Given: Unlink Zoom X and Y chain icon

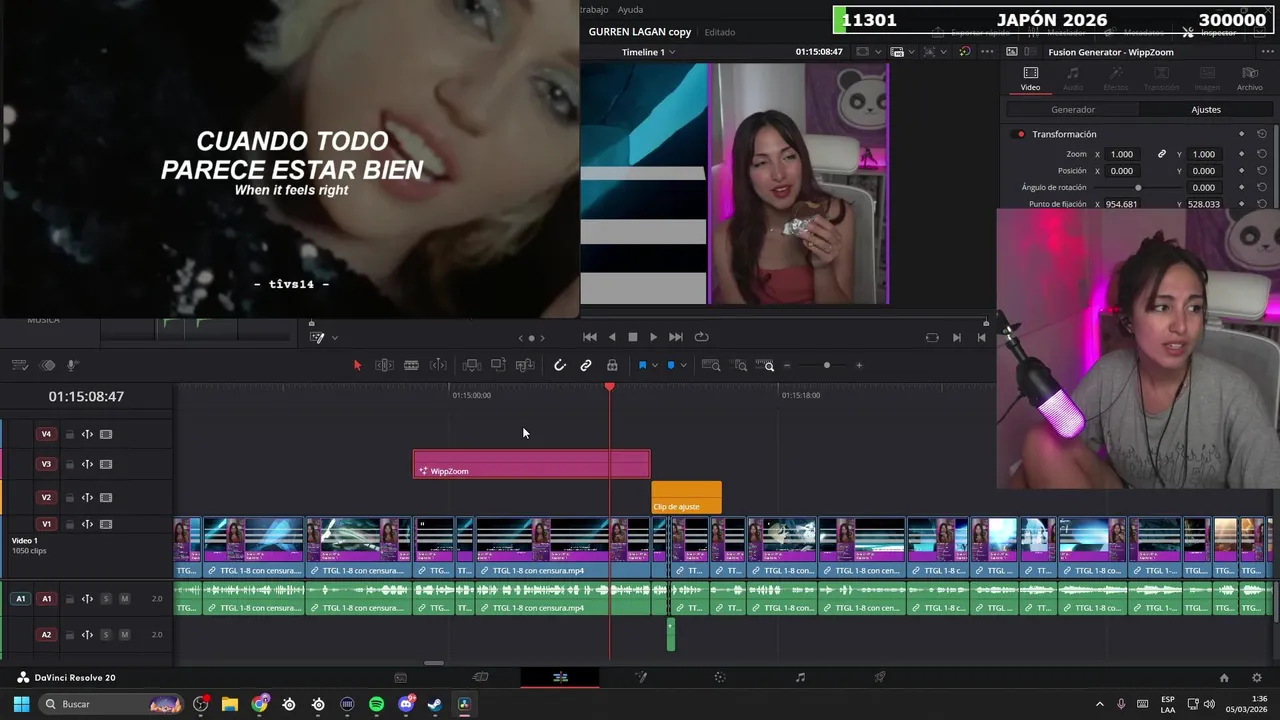Looking at the screenshot, I should [x=1162, y=154].
